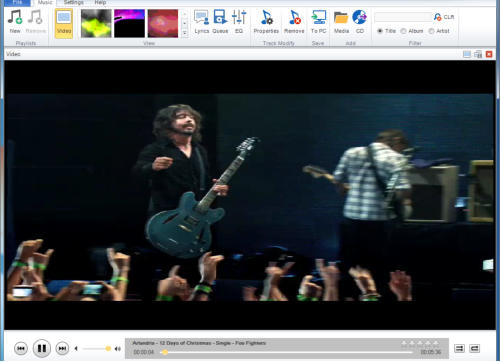Add music from CD
Image resolution: width=500 pixels, height=362 pixels.
coord(360,22)
